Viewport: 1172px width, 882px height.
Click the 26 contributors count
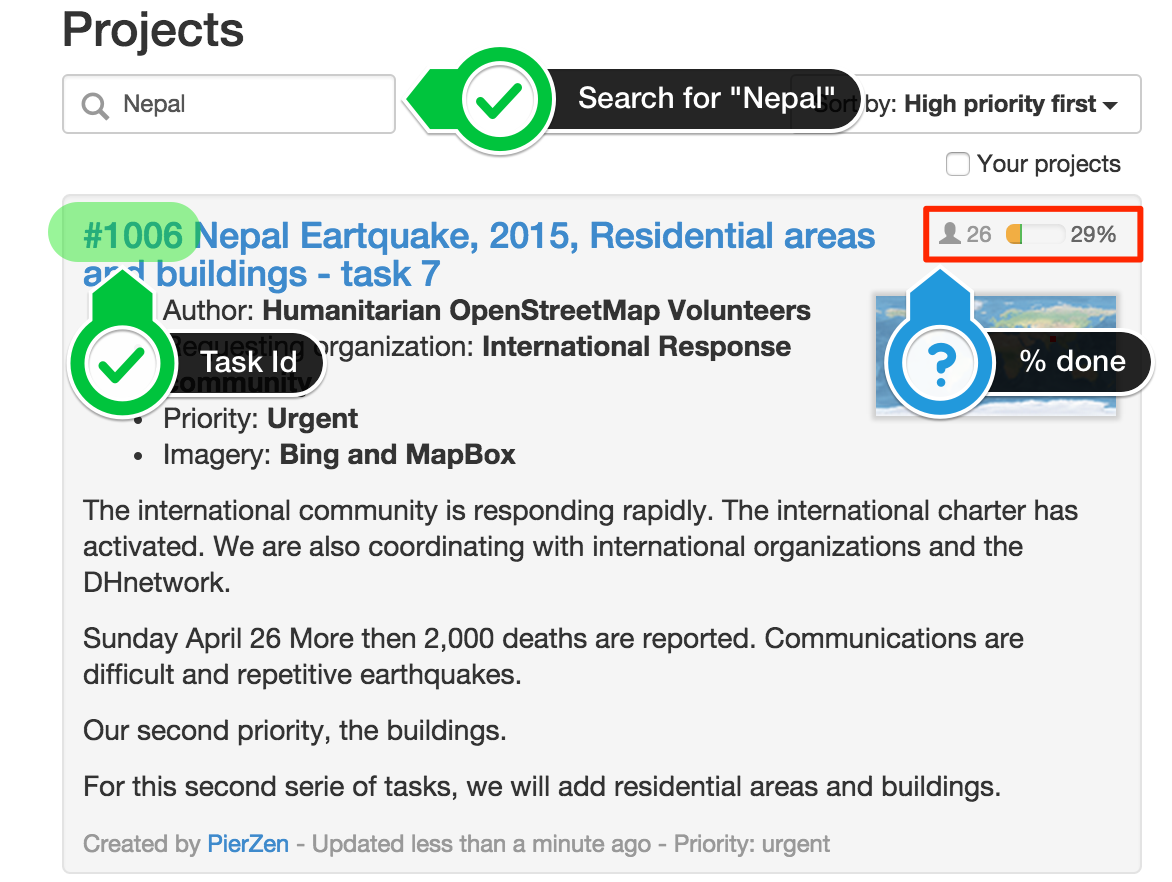pyautogui.click(x=978, y=234)
